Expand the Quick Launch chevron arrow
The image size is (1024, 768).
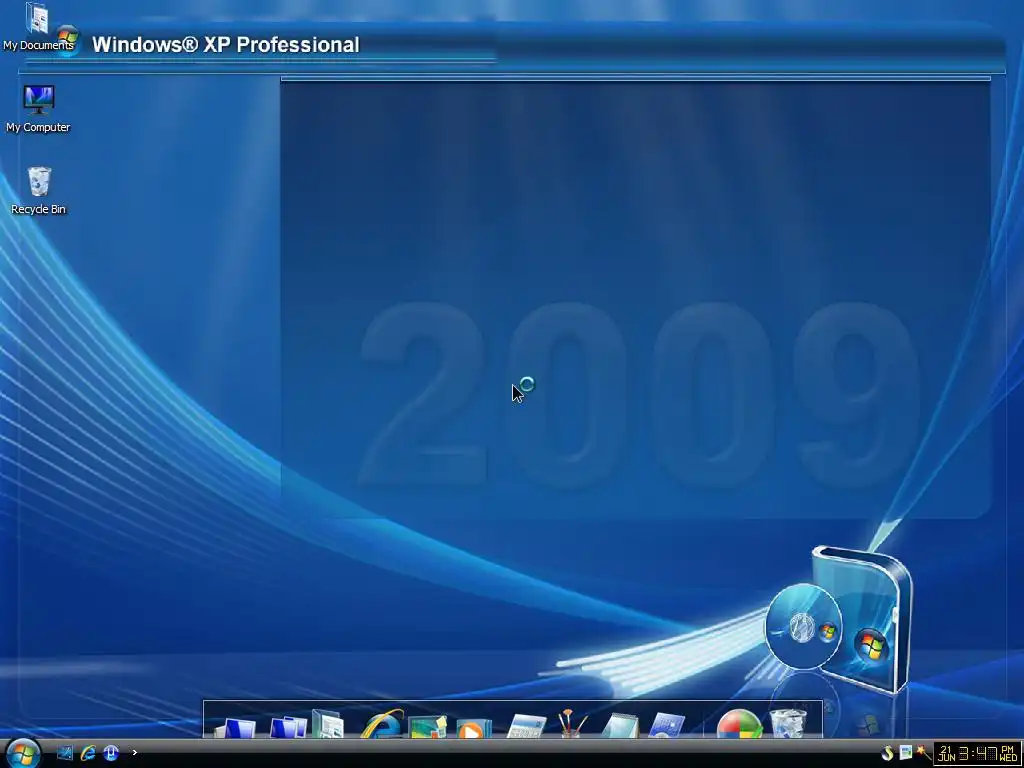click(x=135, y=753)
